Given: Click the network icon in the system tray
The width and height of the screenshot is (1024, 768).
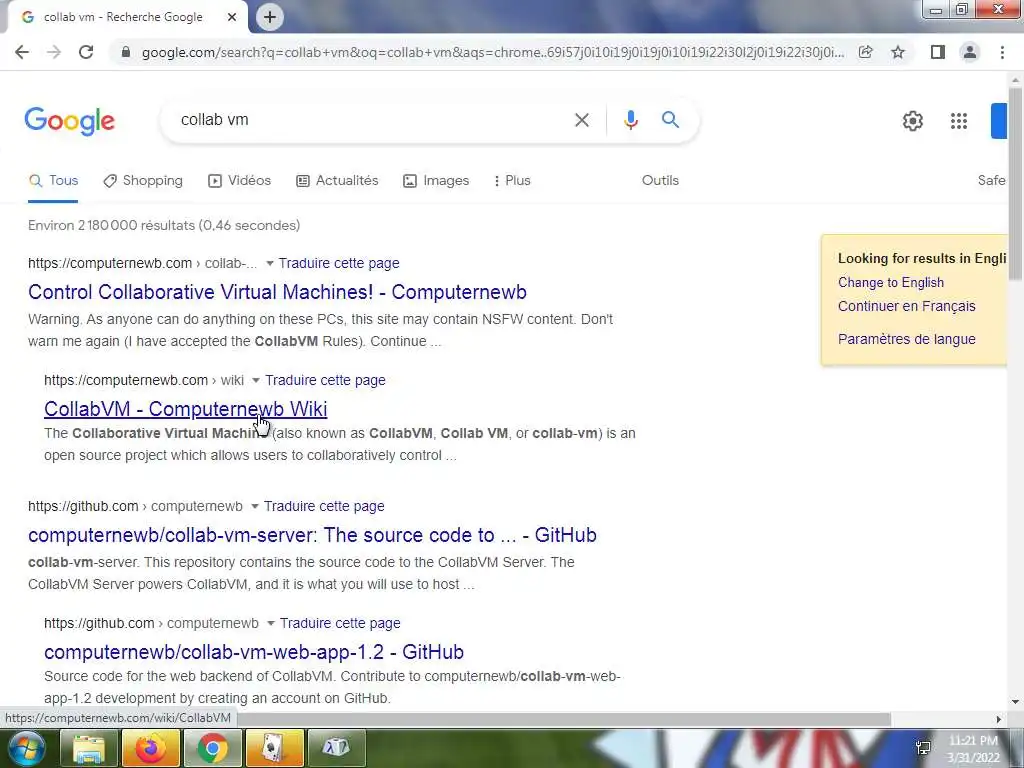Looking at the screenshot, I should (923, 748).
